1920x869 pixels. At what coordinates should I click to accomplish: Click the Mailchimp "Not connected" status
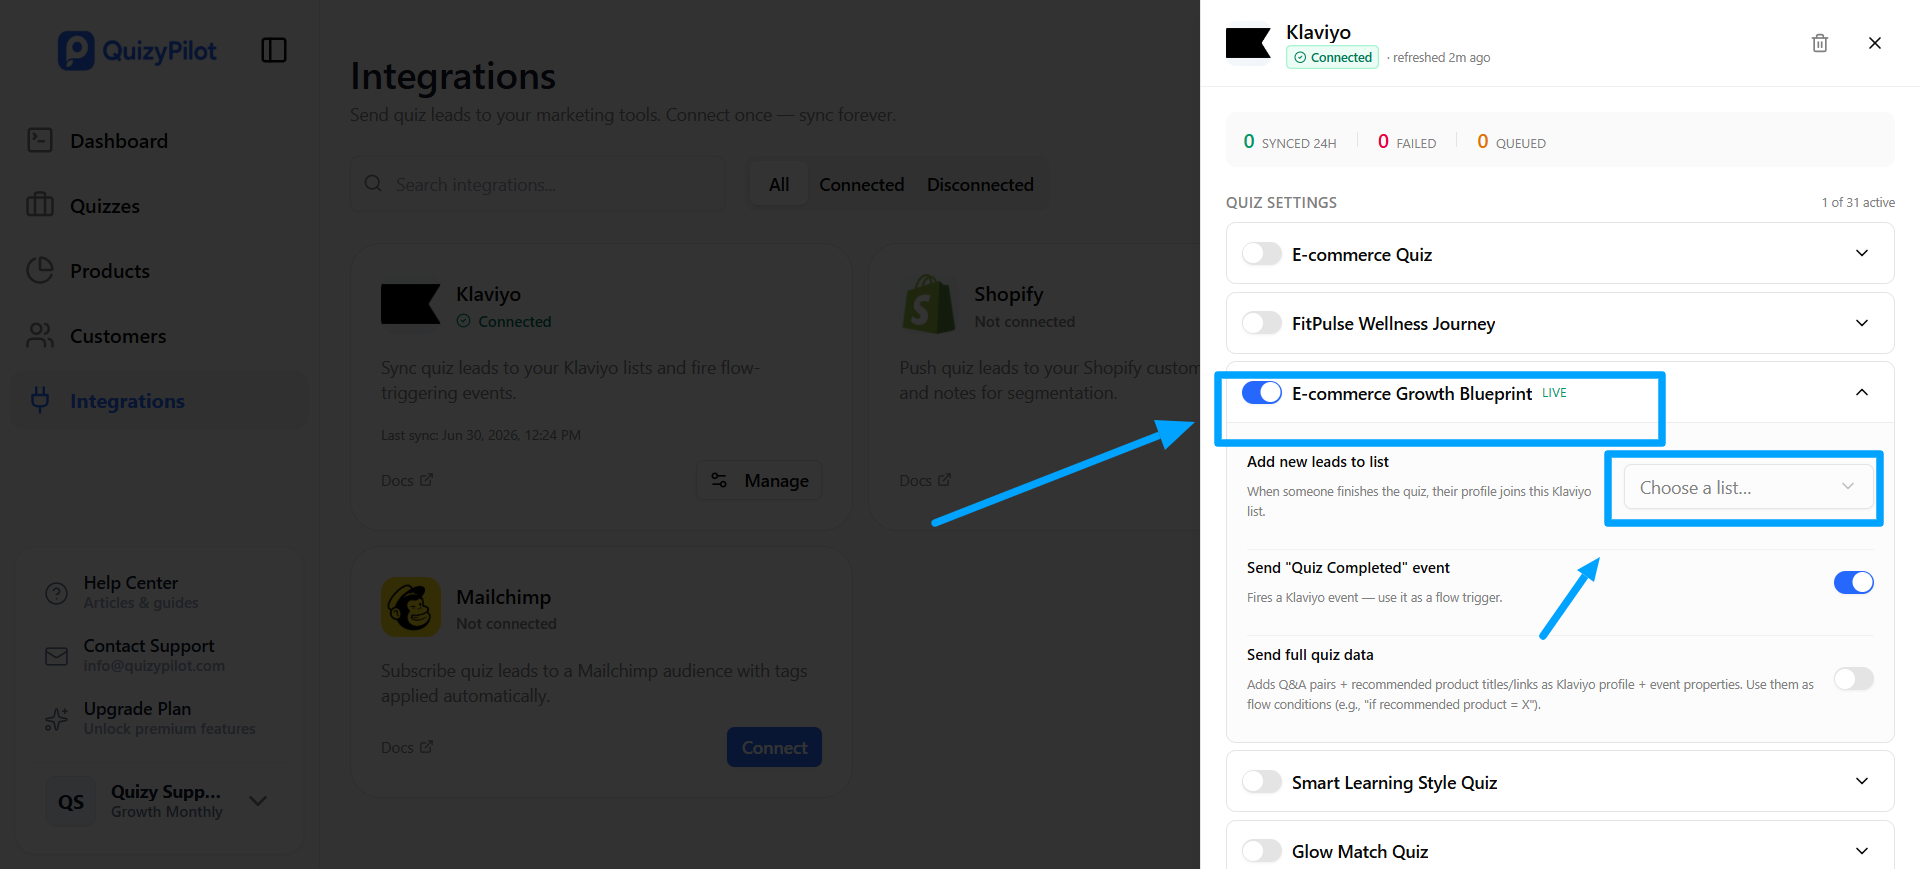tap(506, 624)
